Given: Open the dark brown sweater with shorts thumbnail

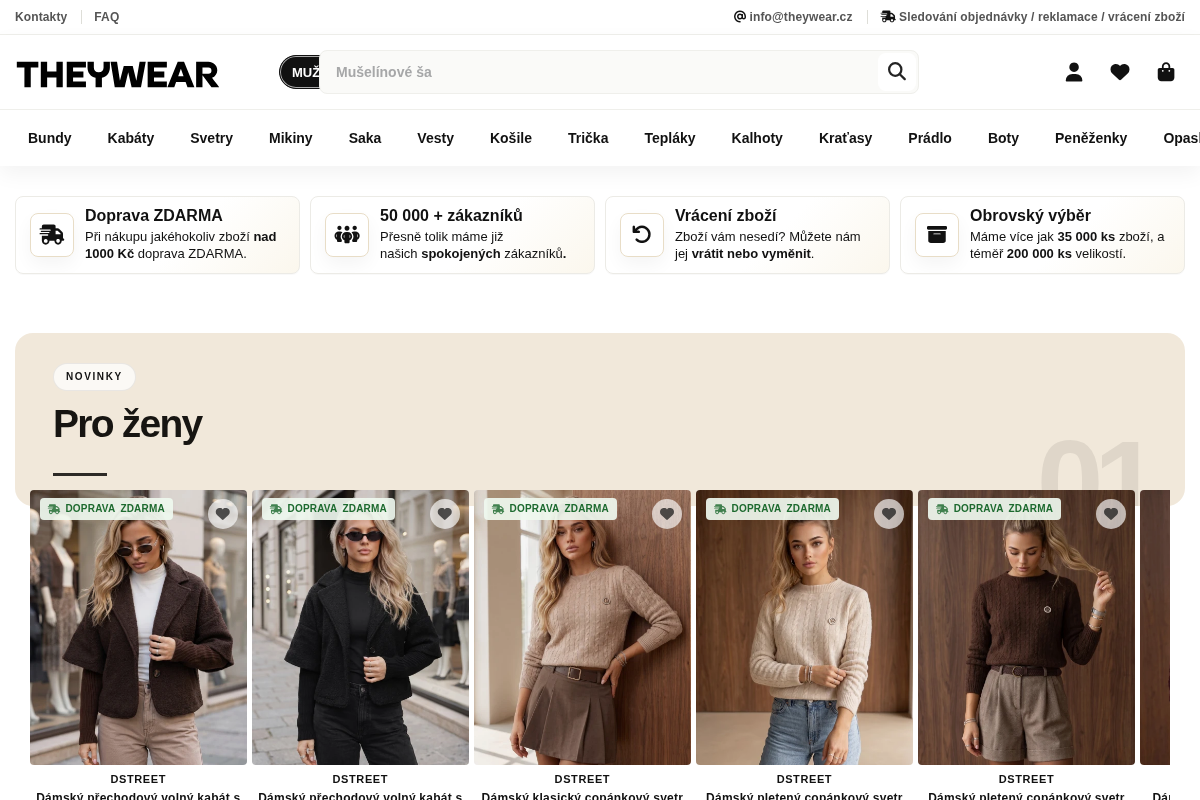Looking at the screenshot, I should (1026, 627).
